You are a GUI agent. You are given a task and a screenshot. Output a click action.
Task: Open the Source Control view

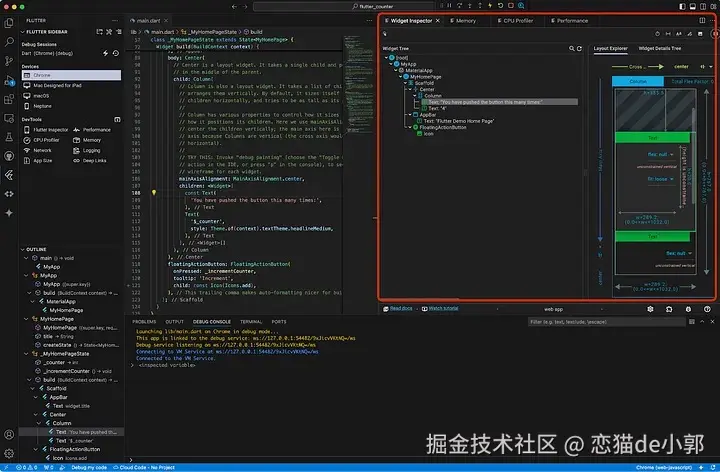point(9,61)
